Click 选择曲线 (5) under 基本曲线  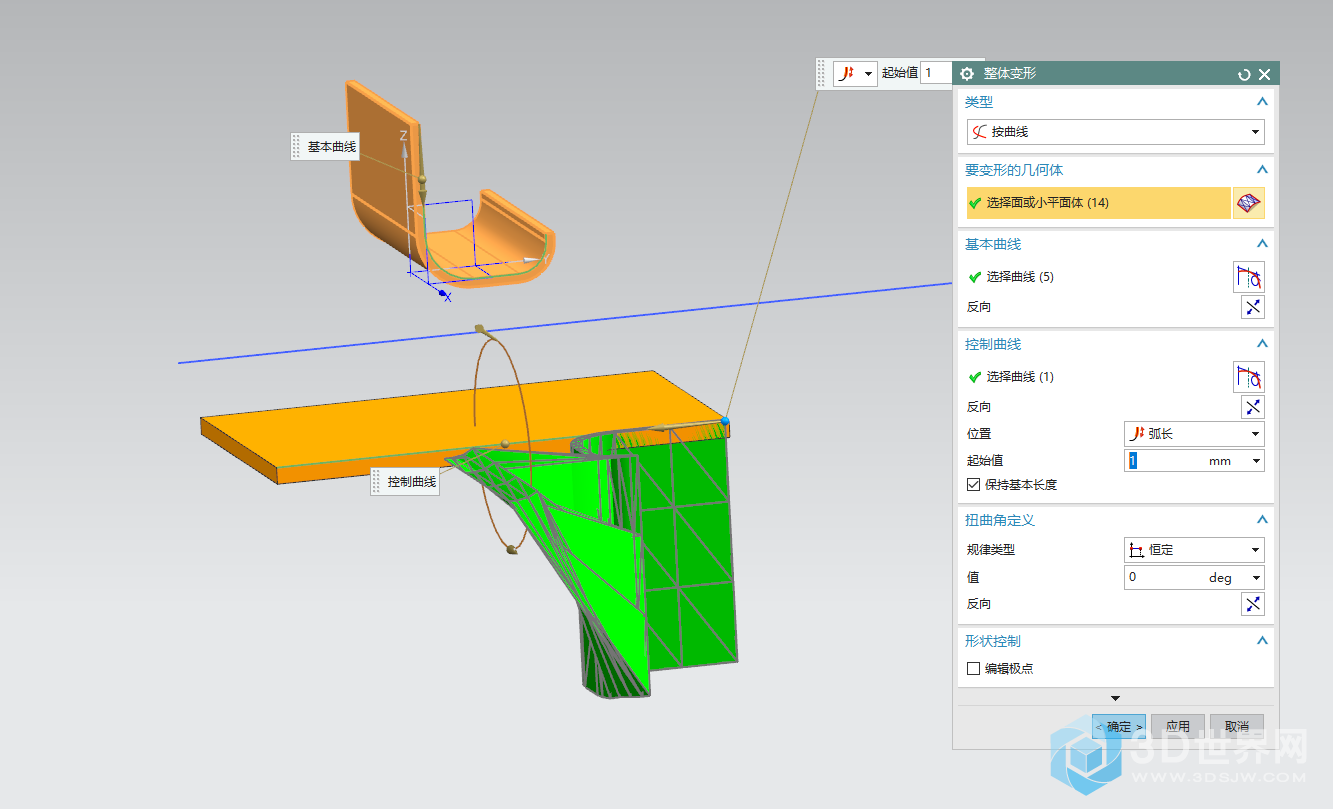1020,277
